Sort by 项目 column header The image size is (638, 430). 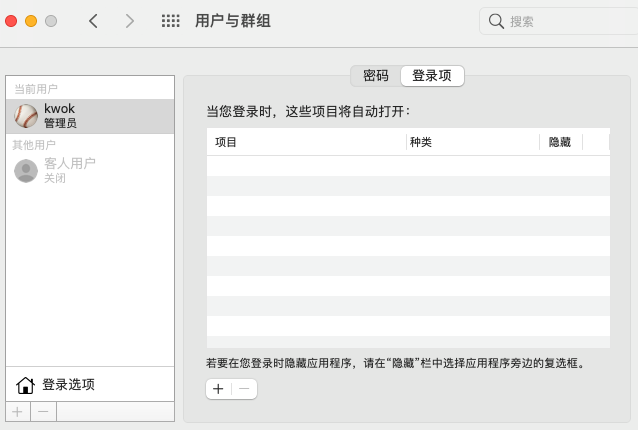300,142
